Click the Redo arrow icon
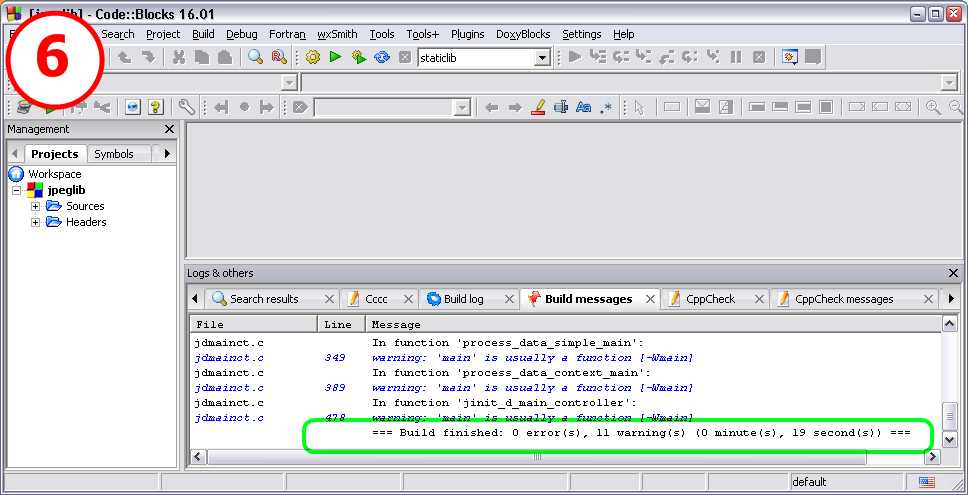This screenshot has width=968, height=495. pyautogui.click(x=148, y=57)
